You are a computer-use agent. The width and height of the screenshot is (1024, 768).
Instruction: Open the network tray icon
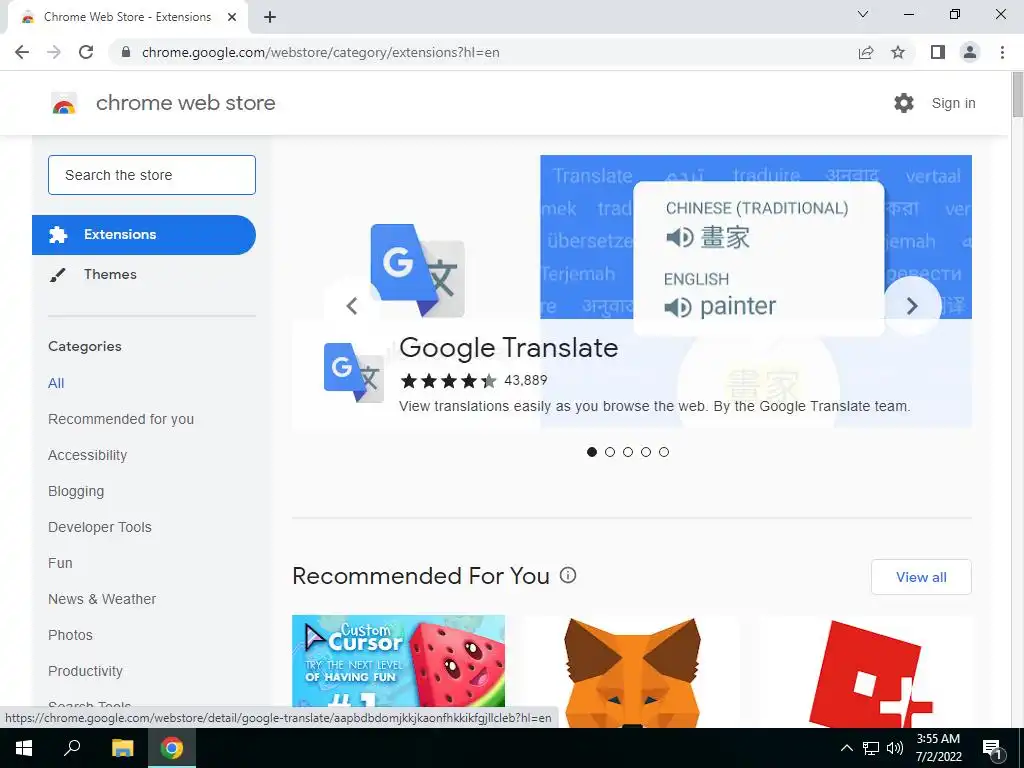pos(871,748)
